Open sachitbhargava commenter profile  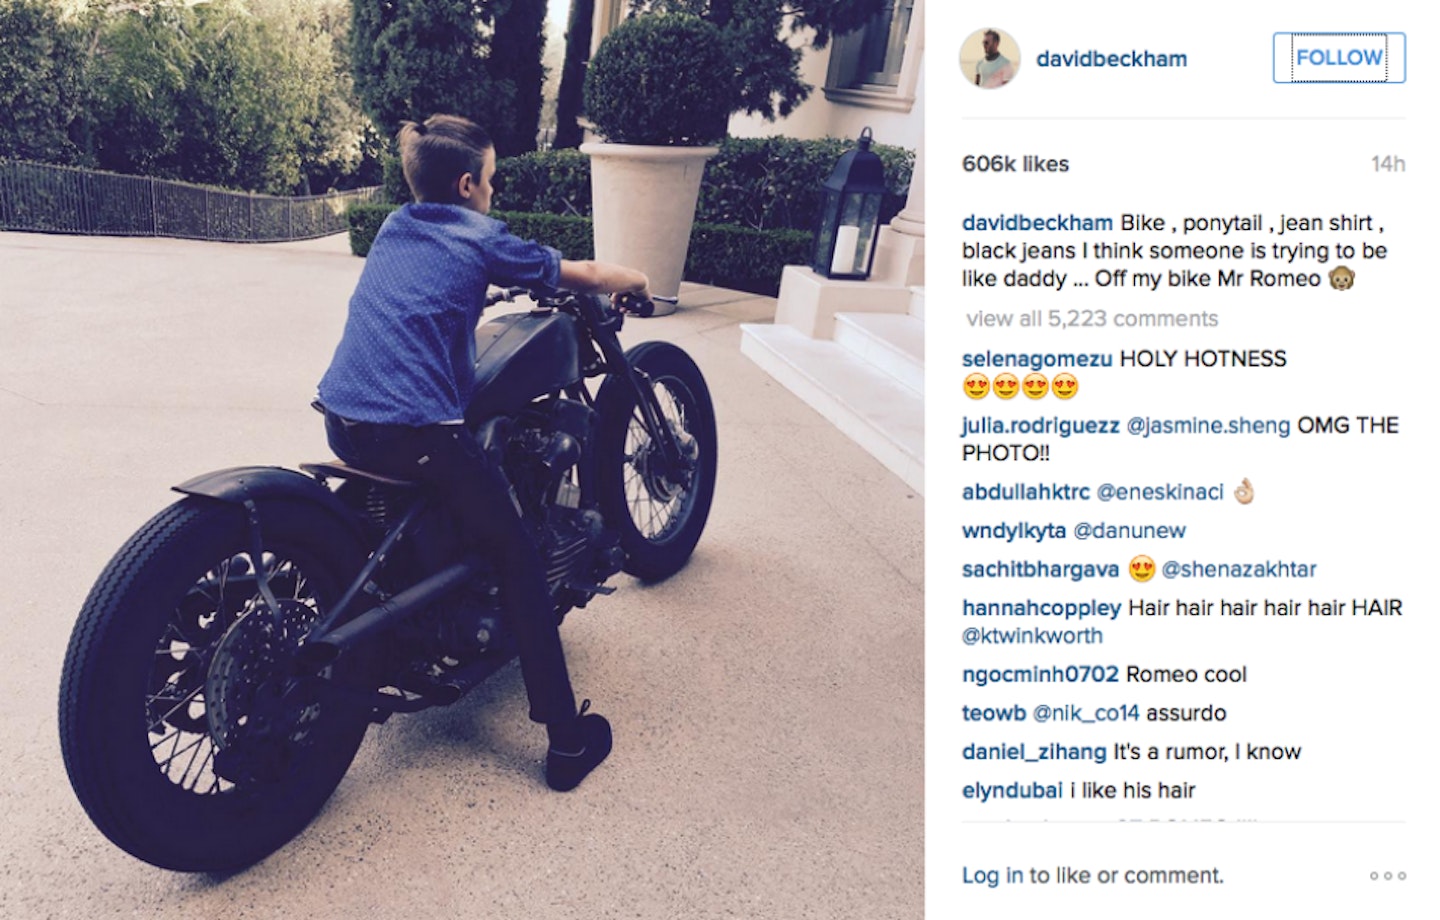coord(1040,570)
